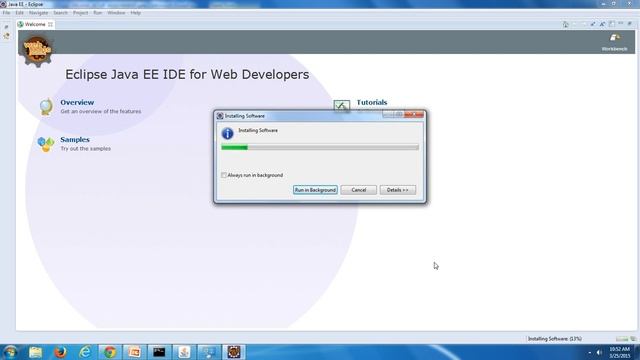
Task: Show hidden tray icons arrow
Action: 589,353
